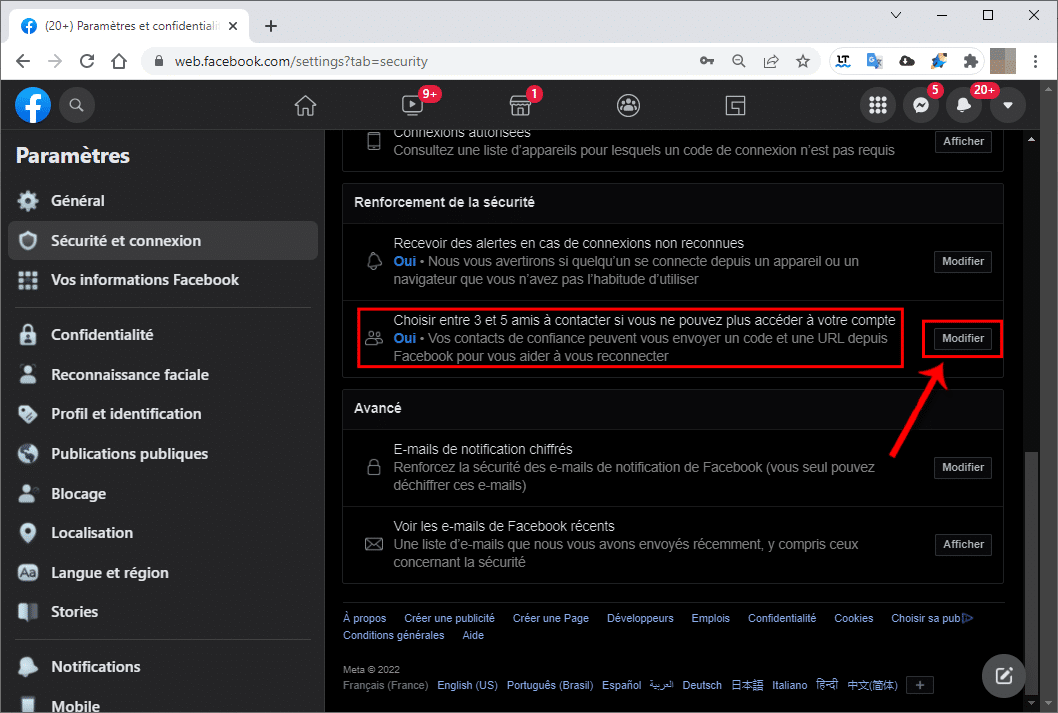Open Vos informations Facebook

163,280
